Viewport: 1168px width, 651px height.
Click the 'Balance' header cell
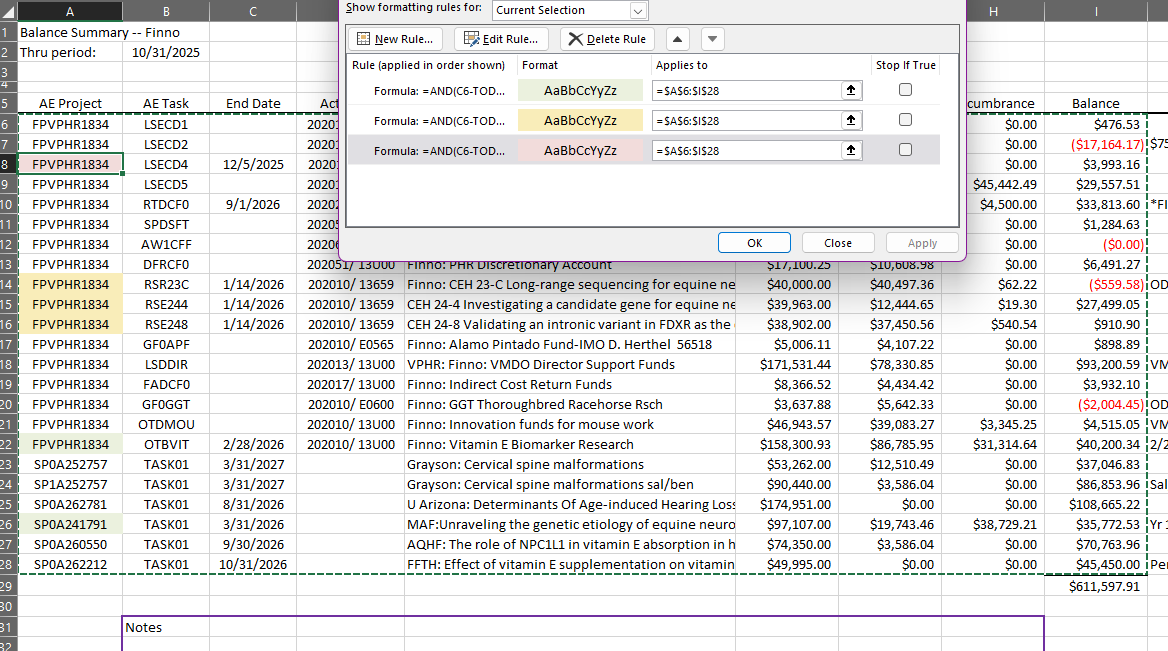(1096, 104)
